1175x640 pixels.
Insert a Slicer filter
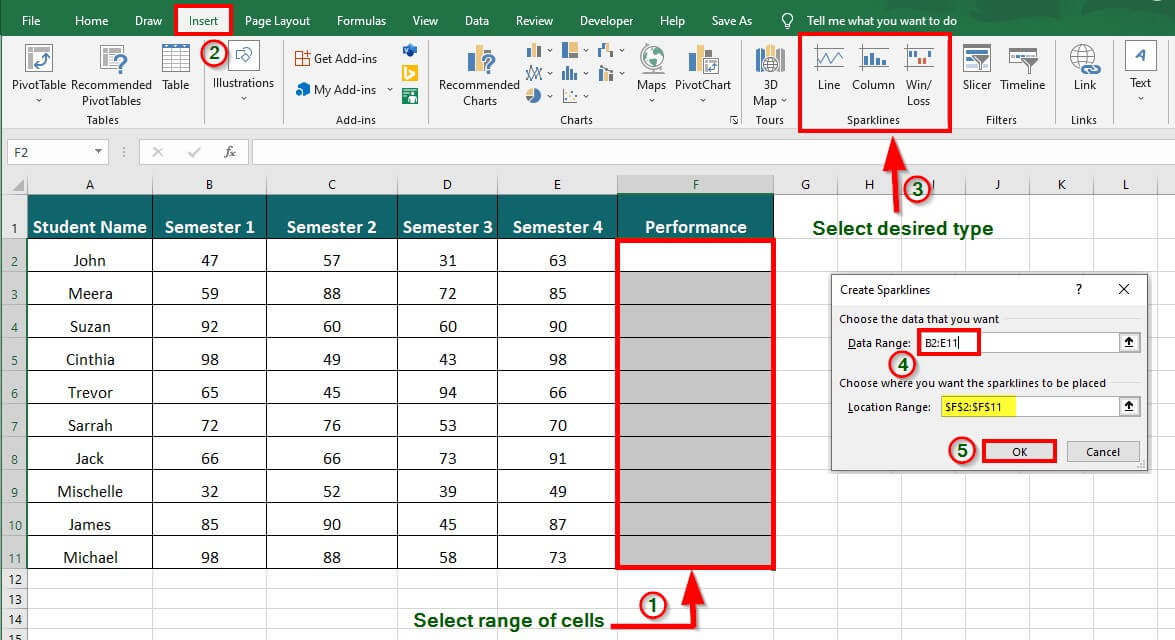[976, 60]
